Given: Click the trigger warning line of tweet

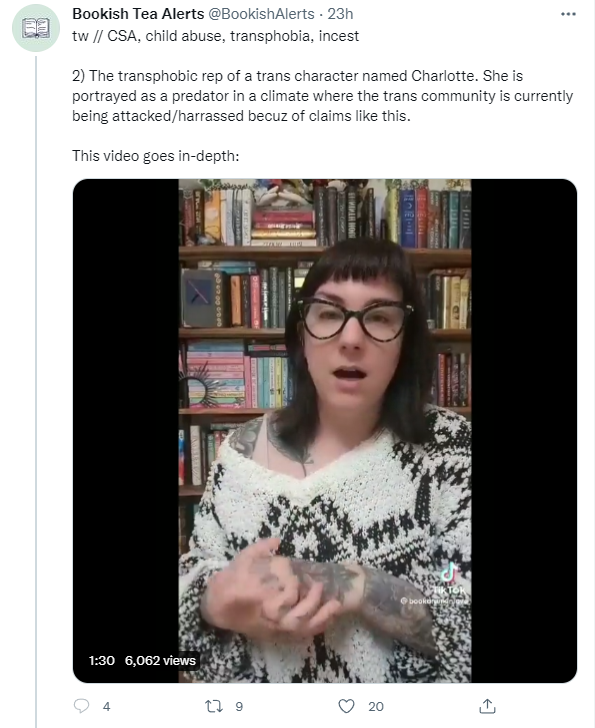Looking at the screenshot, I should click(x=215, y=36).
